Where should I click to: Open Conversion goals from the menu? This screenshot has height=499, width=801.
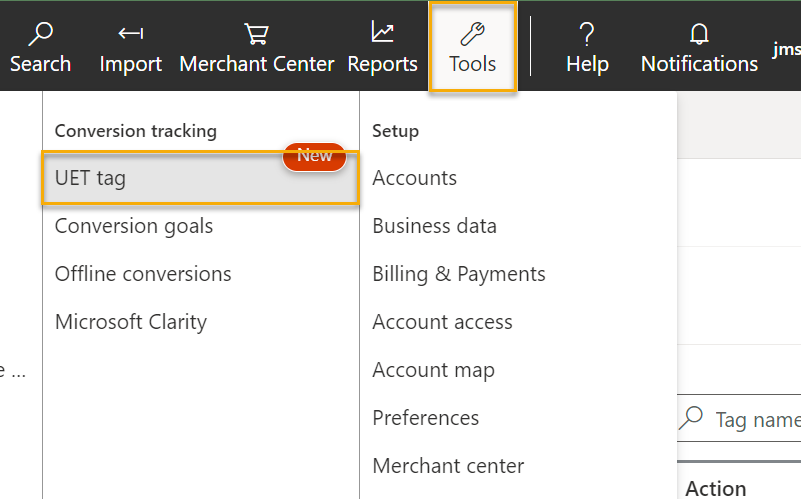(134, 226)
